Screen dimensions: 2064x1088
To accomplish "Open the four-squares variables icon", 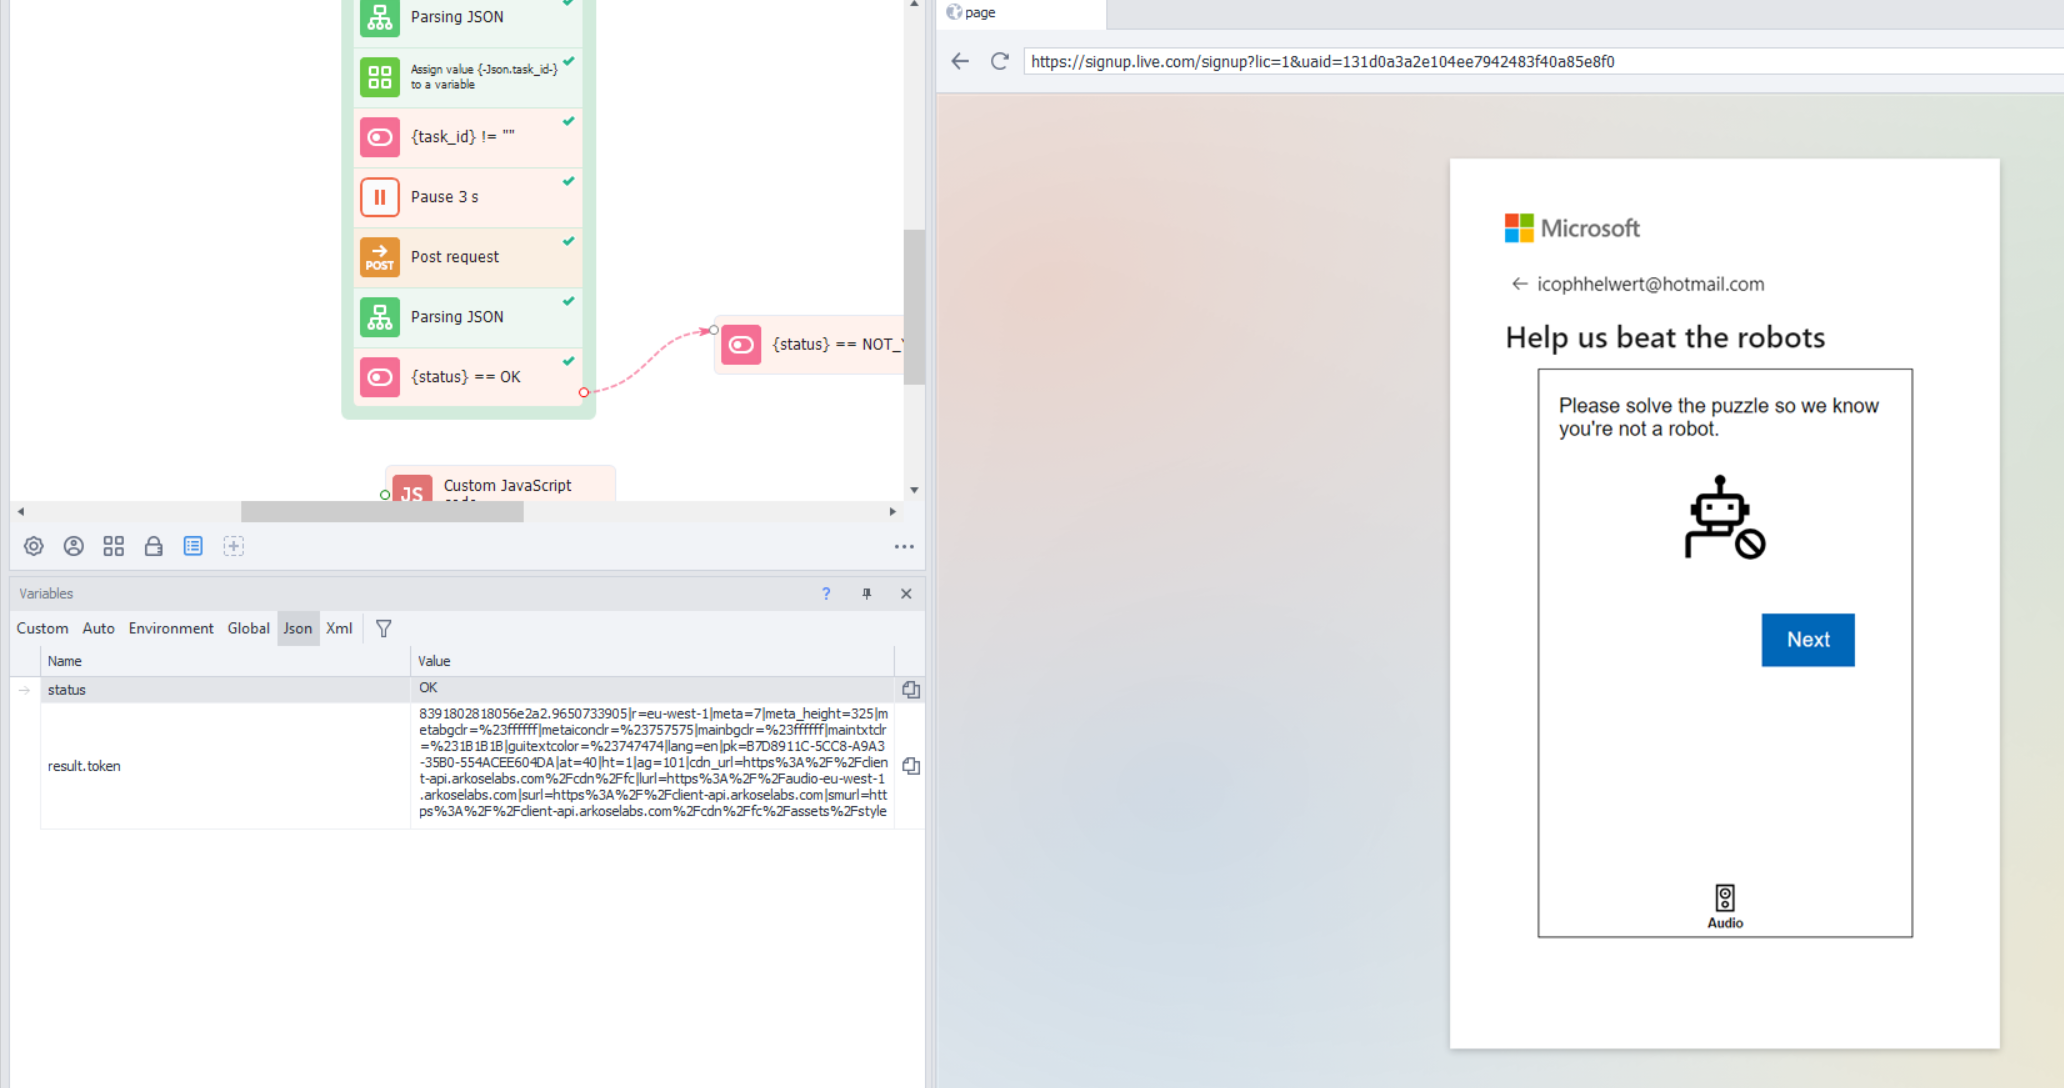I will 113,546.
